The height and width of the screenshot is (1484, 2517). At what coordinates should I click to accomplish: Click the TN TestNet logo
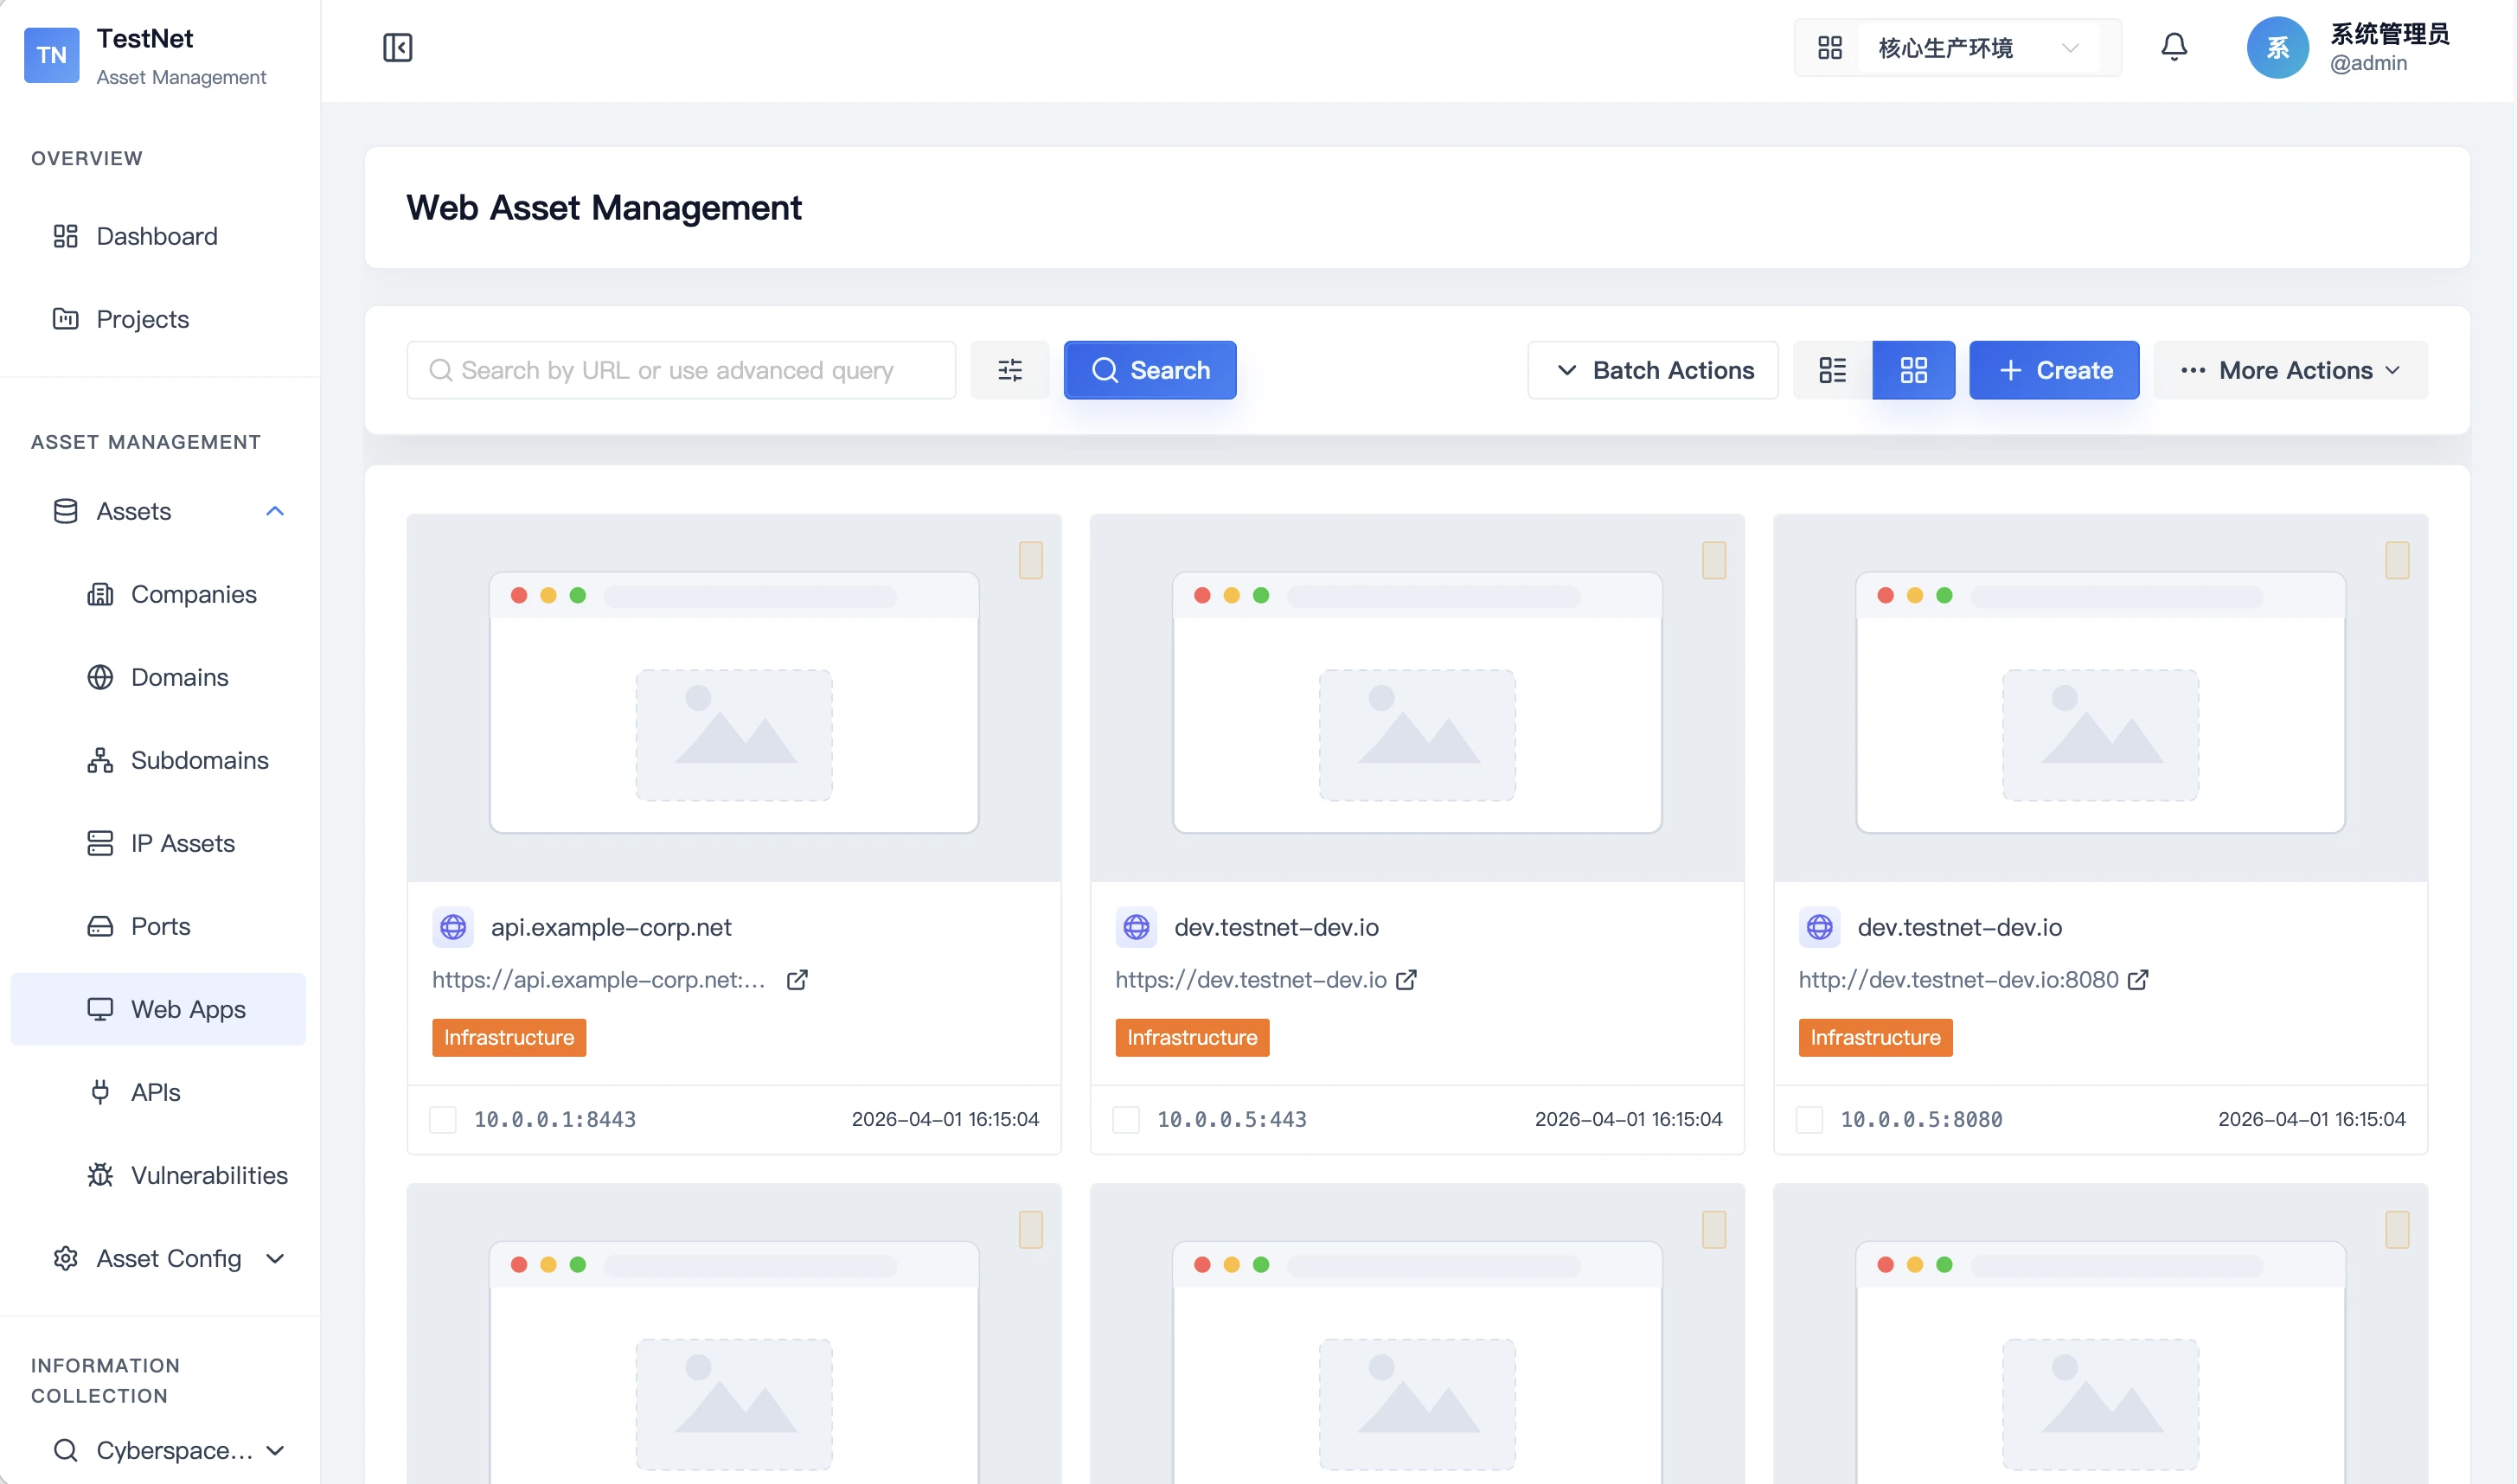pos(51,55)
